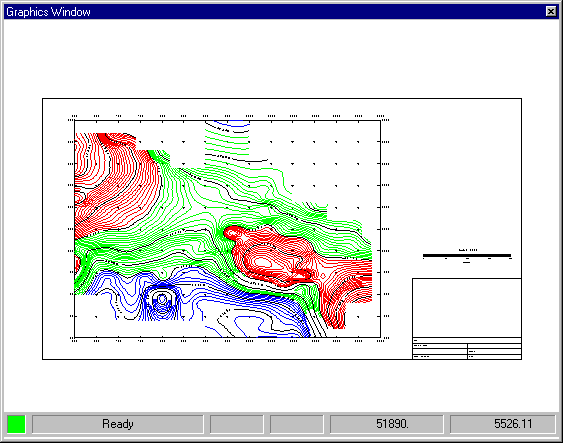563x443 pixels.
Task: Click the blue concentric contour depression
Action: click(162, 301)
